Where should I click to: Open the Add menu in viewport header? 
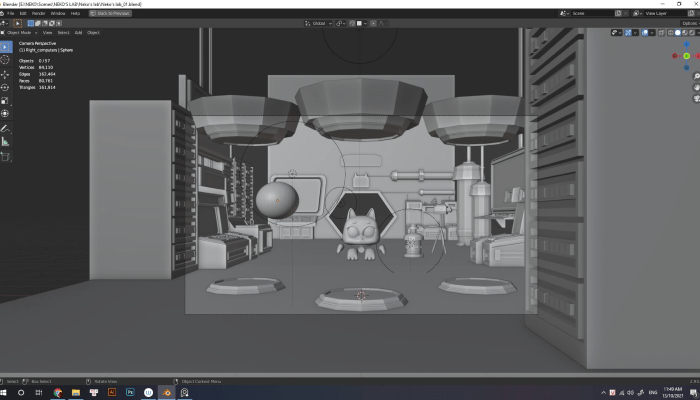point(78,32)
